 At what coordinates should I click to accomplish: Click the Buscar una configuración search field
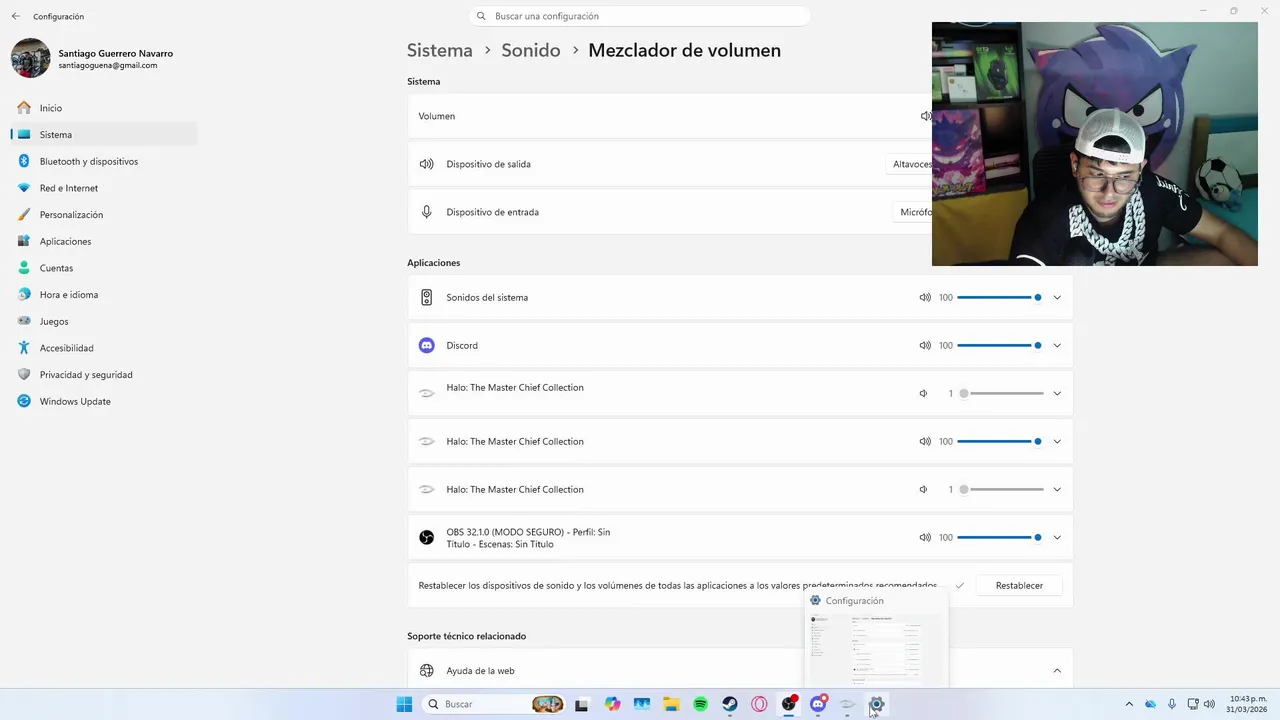[640, 16]
